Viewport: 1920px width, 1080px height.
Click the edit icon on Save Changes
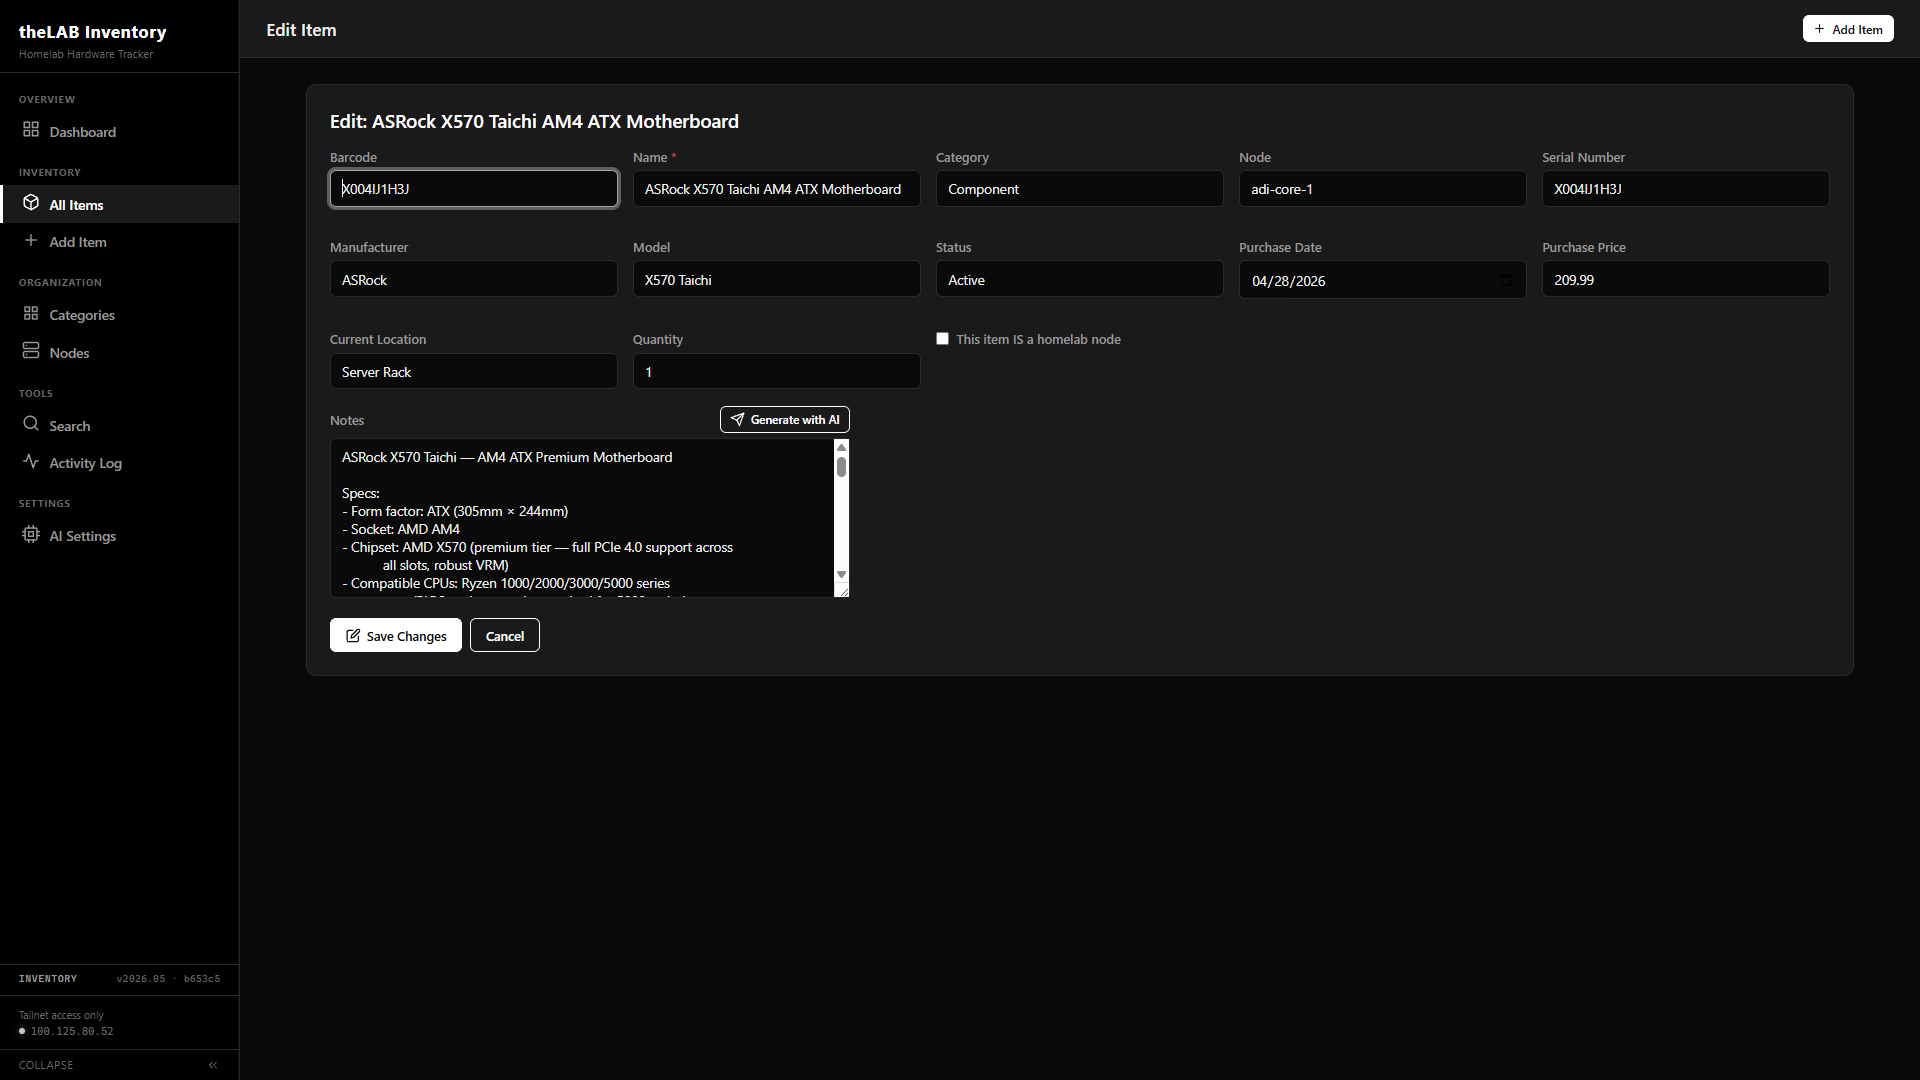coord(353,636)
